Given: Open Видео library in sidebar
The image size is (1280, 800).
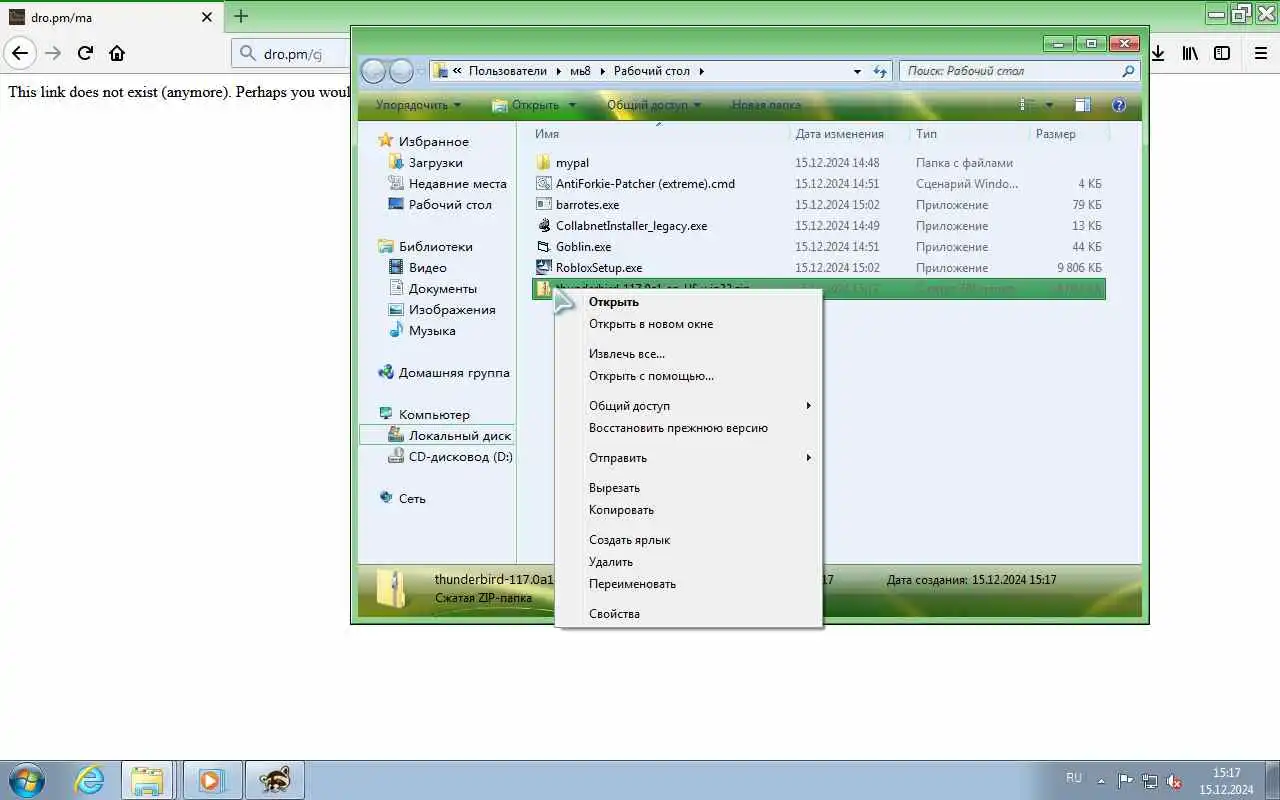Looking at the screenshot, I should click(x=427, y=268).
